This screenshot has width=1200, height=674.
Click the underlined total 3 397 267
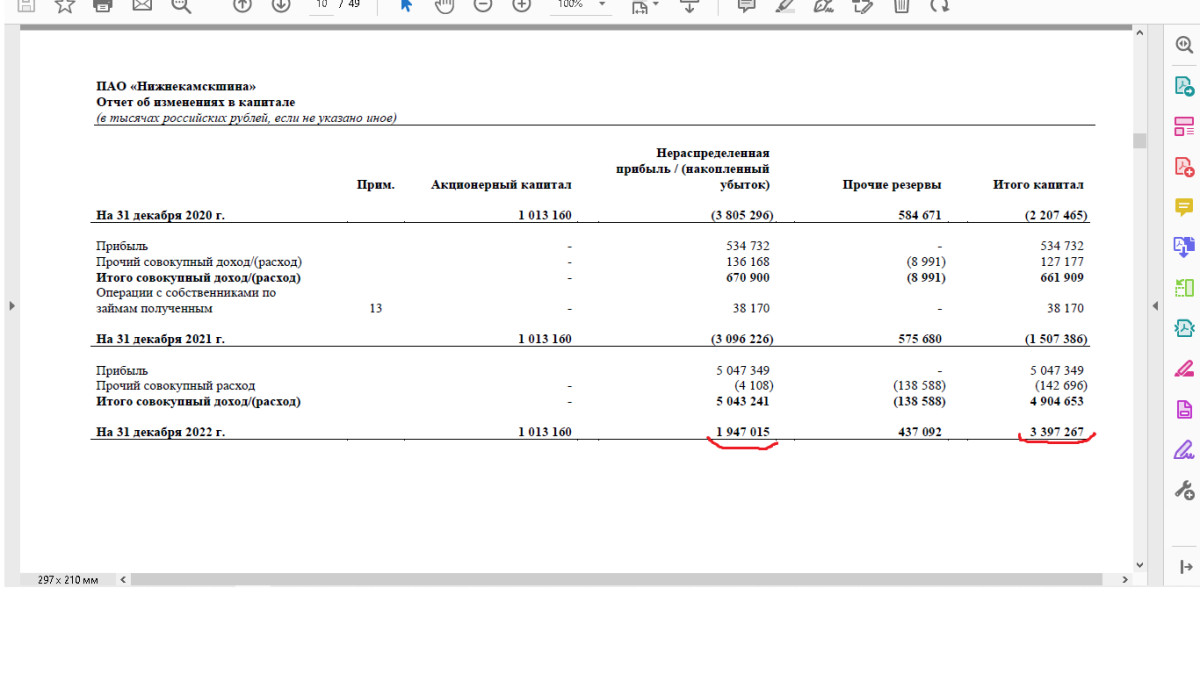tap(1057, 432)
